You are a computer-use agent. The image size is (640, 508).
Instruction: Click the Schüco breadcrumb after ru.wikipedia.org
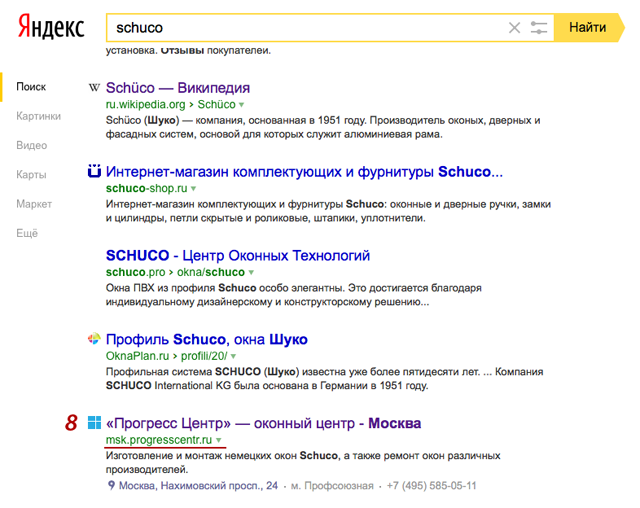click(x=216, y=104)
